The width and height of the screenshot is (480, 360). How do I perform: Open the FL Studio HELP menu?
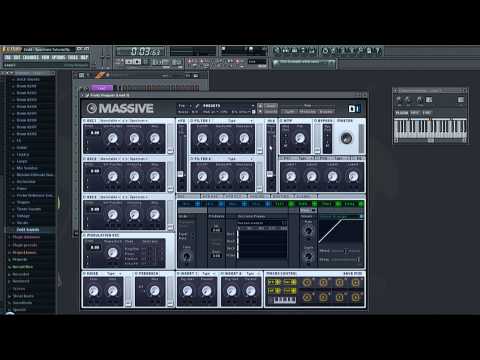[x=84, y=57]
